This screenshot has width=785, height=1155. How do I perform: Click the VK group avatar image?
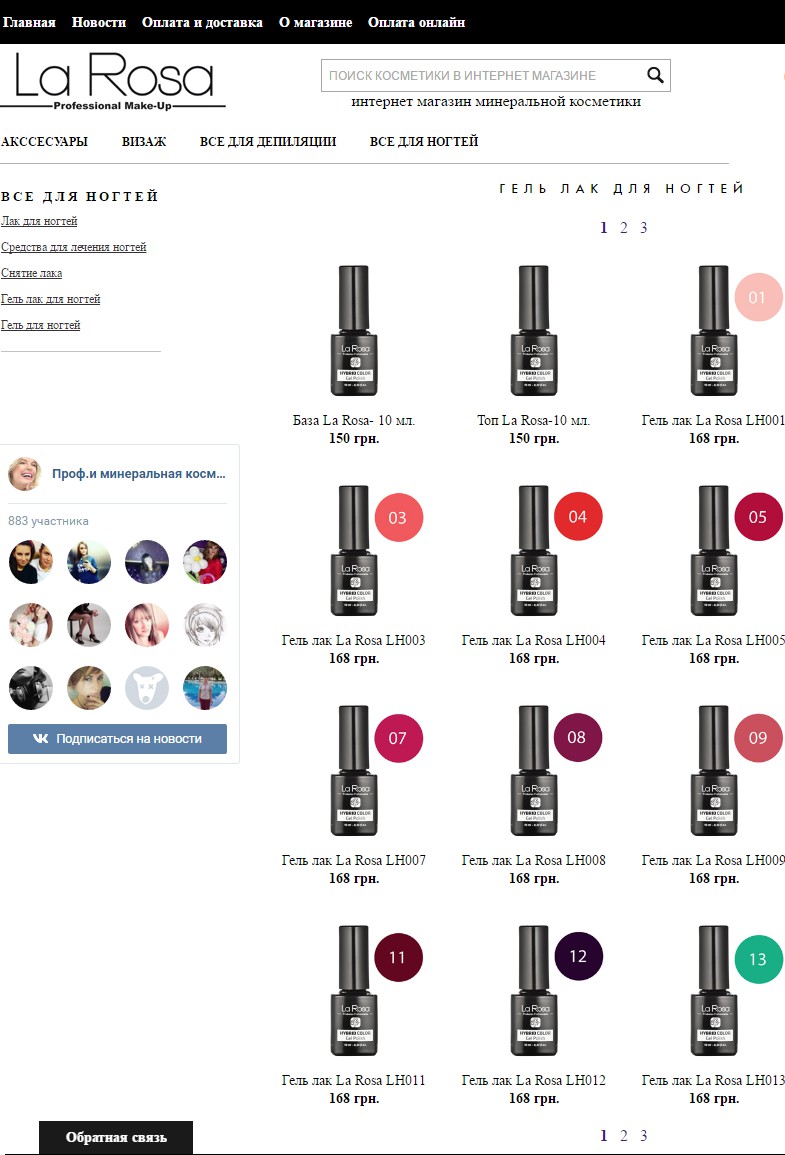pos(25,474)
